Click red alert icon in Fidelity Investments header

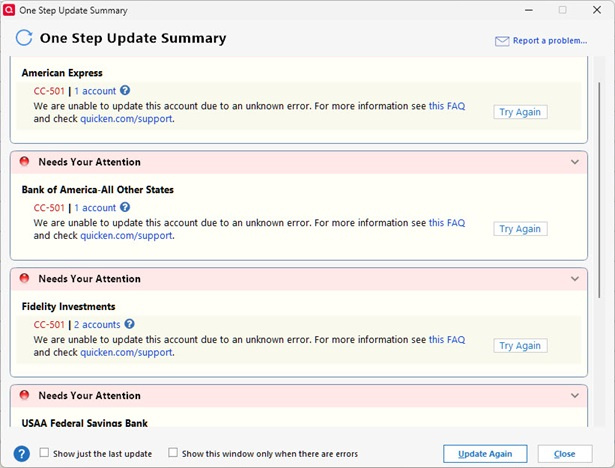pyautogui.click(x=24, y=278)
